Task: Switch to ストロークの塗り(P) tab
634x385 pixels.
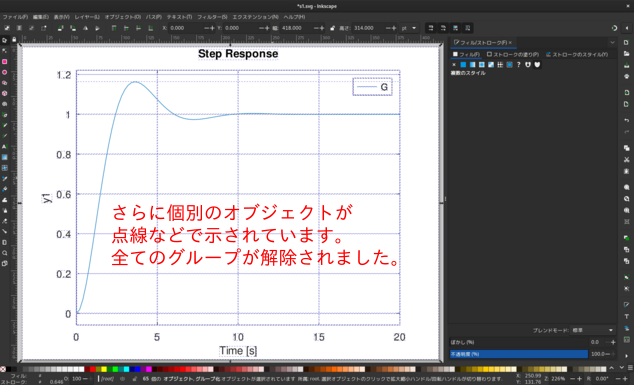Action: (513, 54)
